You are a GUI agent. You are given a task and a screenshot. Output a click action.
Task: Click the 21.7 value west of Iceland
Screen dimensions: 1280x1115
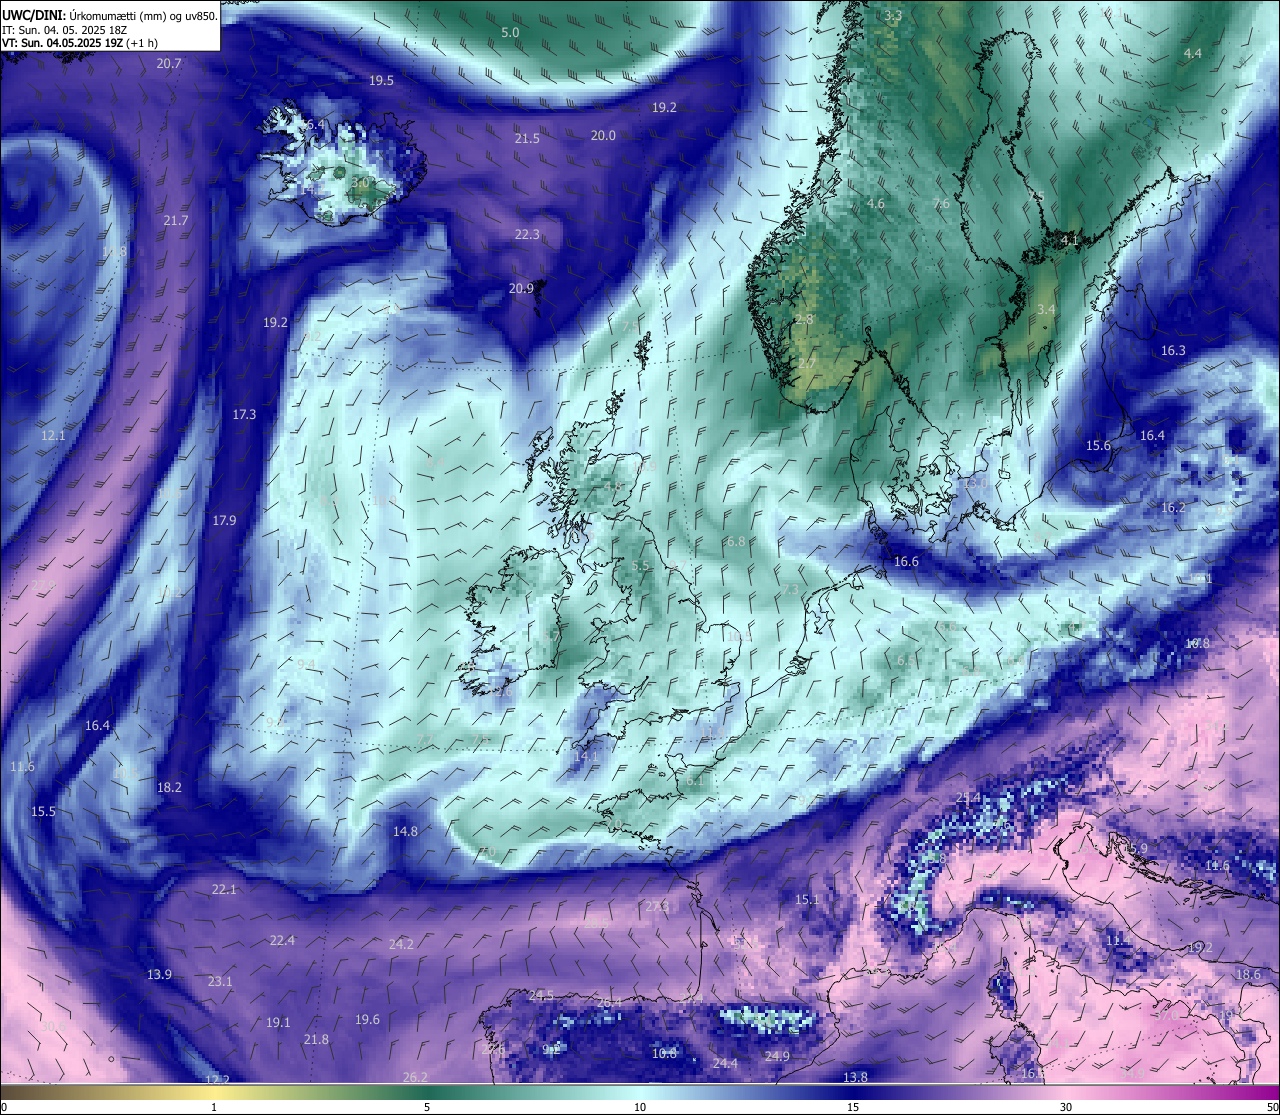[175, 220]
